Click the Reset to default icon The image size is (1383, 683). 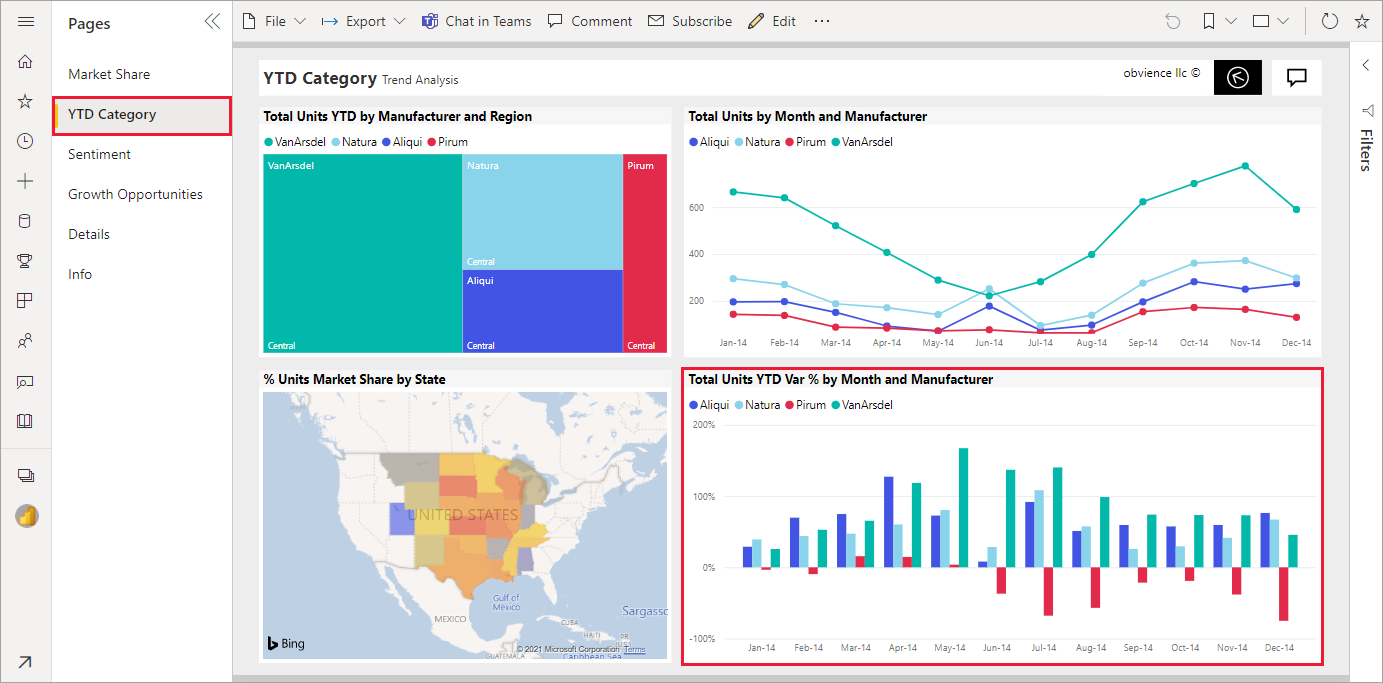pos(1173,21)
